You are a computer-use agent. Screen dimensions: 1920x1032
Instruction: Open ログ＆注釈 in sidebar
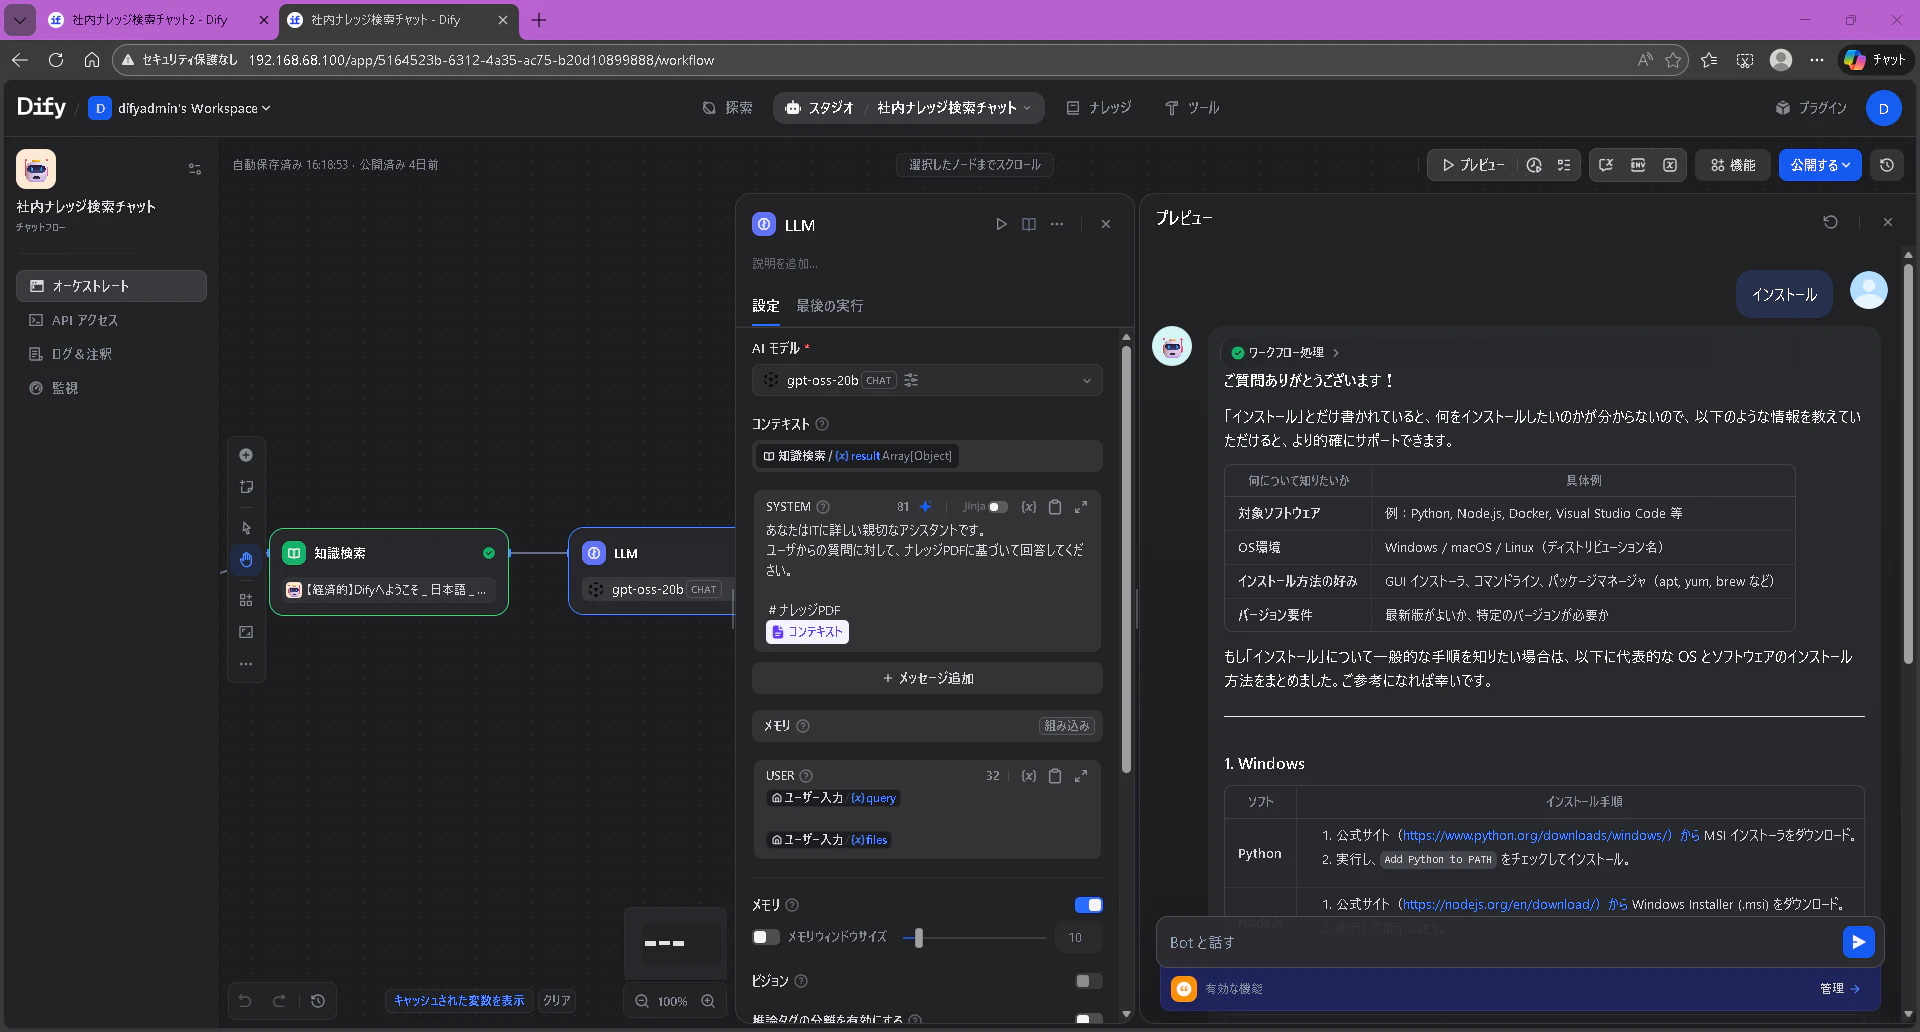coord(111,354)
